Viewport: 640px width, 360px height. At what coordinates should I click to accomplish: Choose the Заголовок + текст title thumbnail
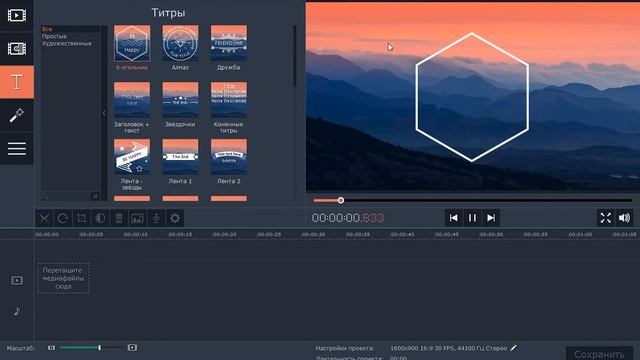132,100
